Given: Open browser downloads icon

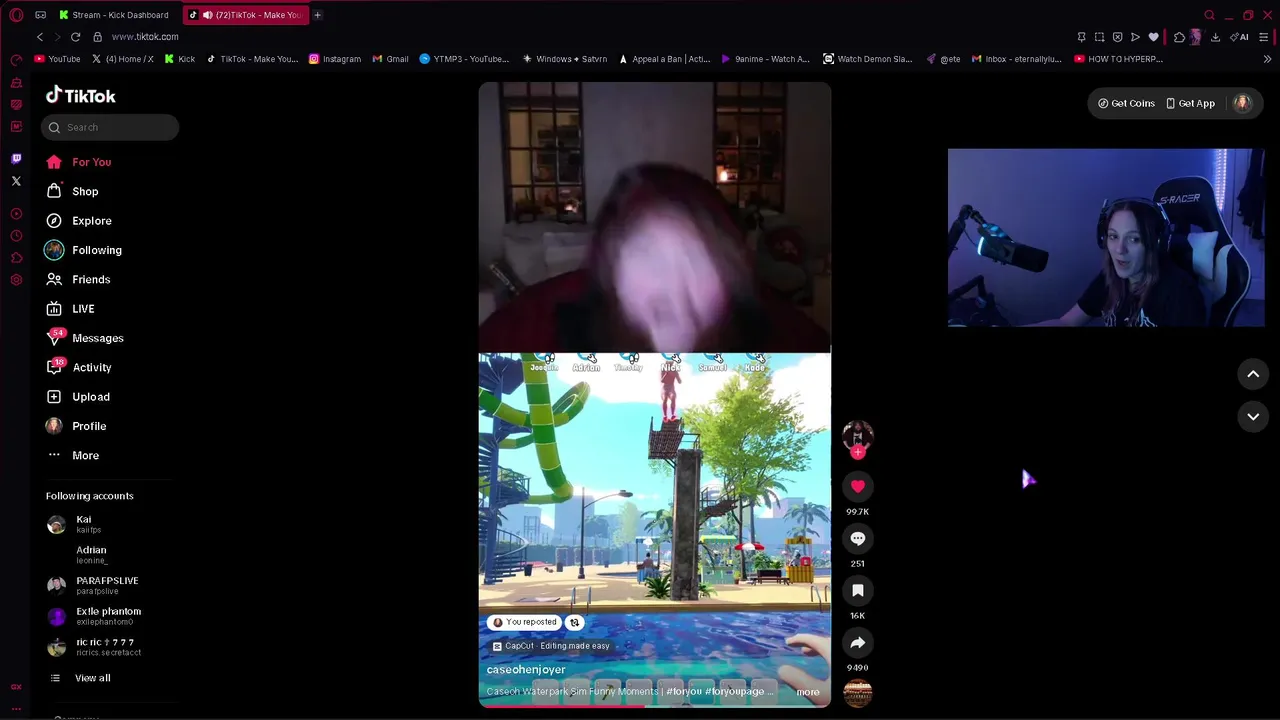Looking at the screenshot, I should [1215, 37].
